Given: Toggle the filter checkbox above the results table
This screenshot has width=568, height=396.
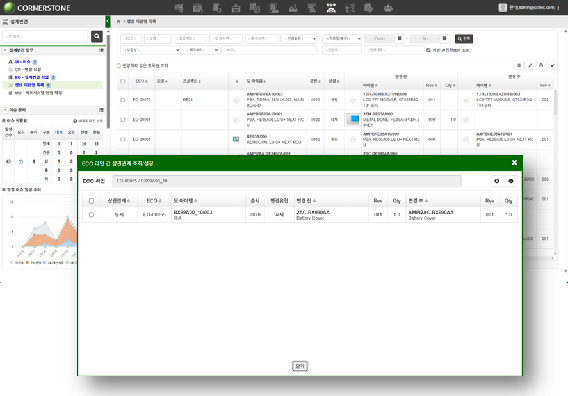Looking at the screenshot, I should point(119,66).
